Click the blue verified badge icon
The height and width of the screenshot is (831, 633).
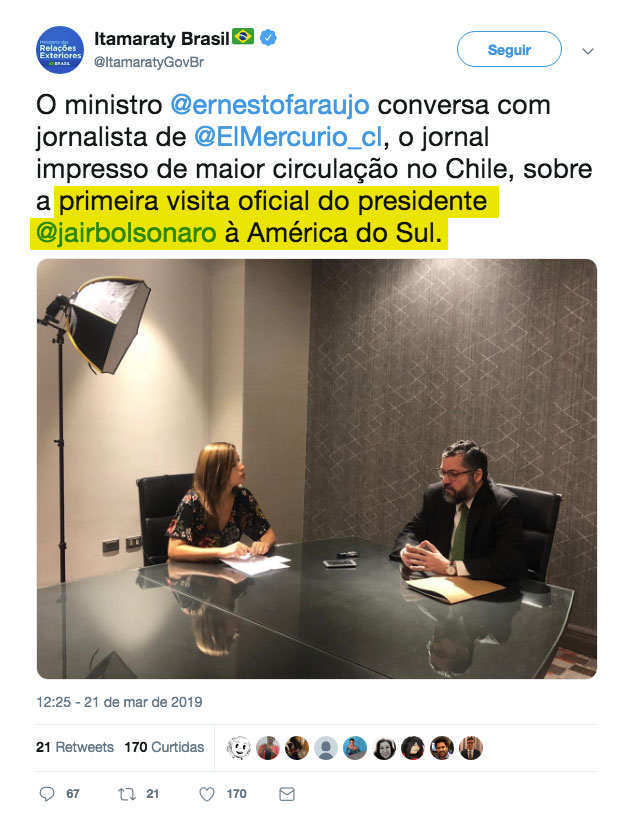coord(268,37)
